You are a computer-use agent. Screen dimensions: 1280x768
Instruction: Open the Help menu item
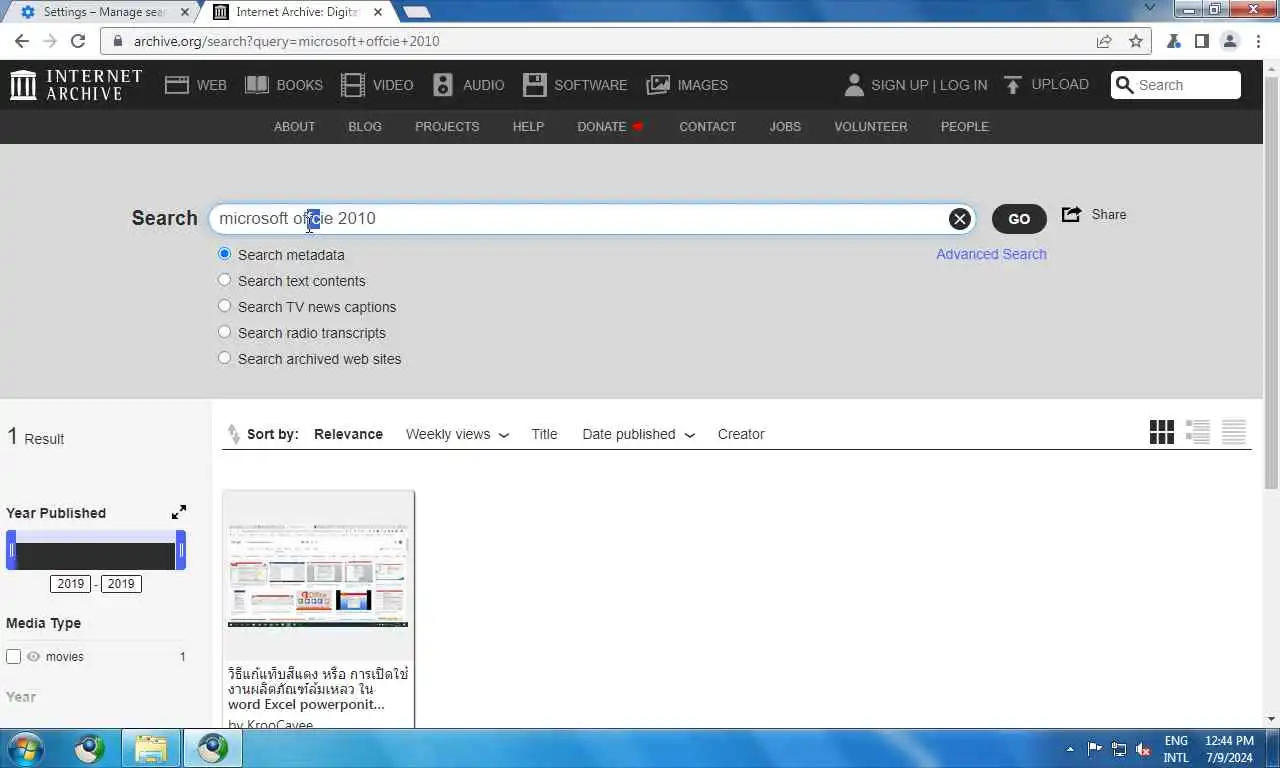[x=528, y=127]
